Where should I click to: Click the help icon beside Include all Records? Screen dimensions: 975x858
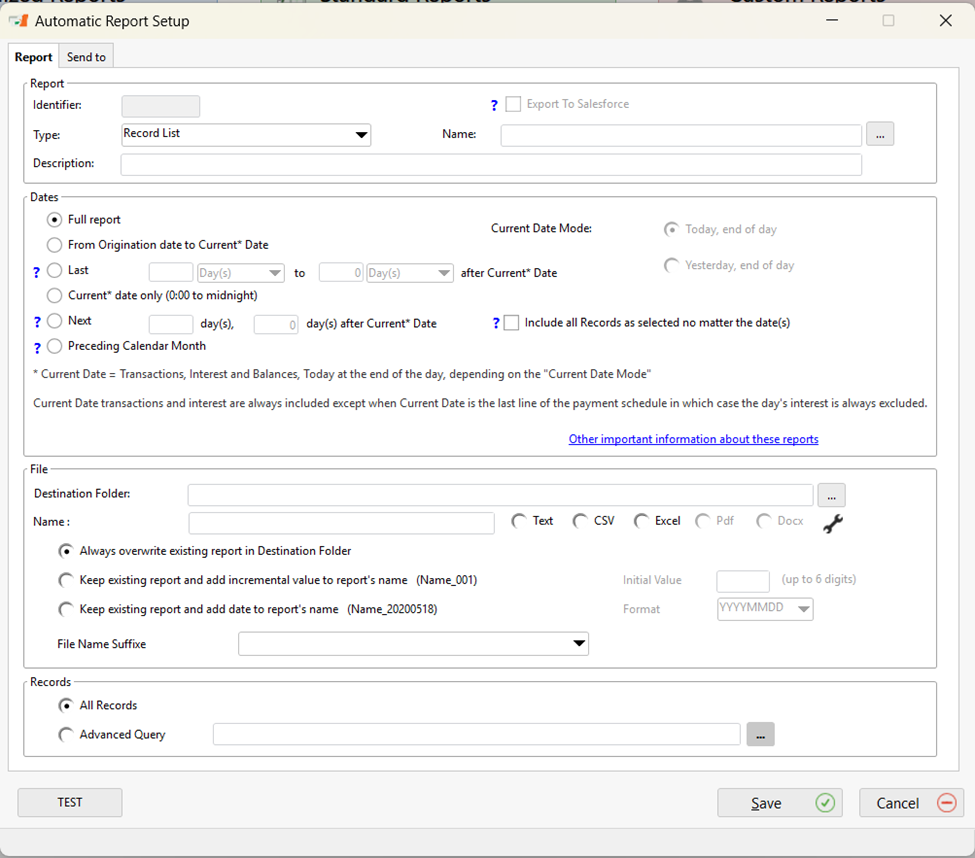tap(496, 323)
